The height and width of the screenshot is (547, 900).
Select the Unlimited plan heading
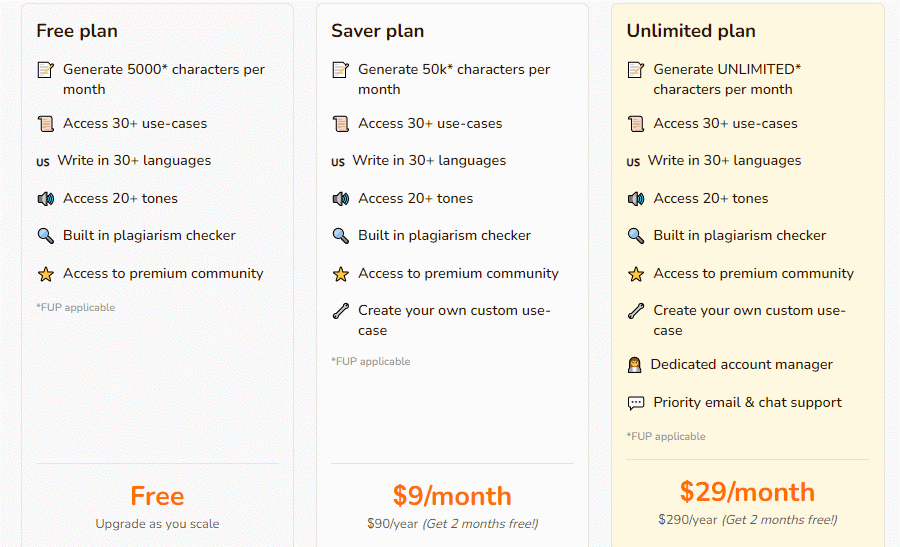coord(691,31)
